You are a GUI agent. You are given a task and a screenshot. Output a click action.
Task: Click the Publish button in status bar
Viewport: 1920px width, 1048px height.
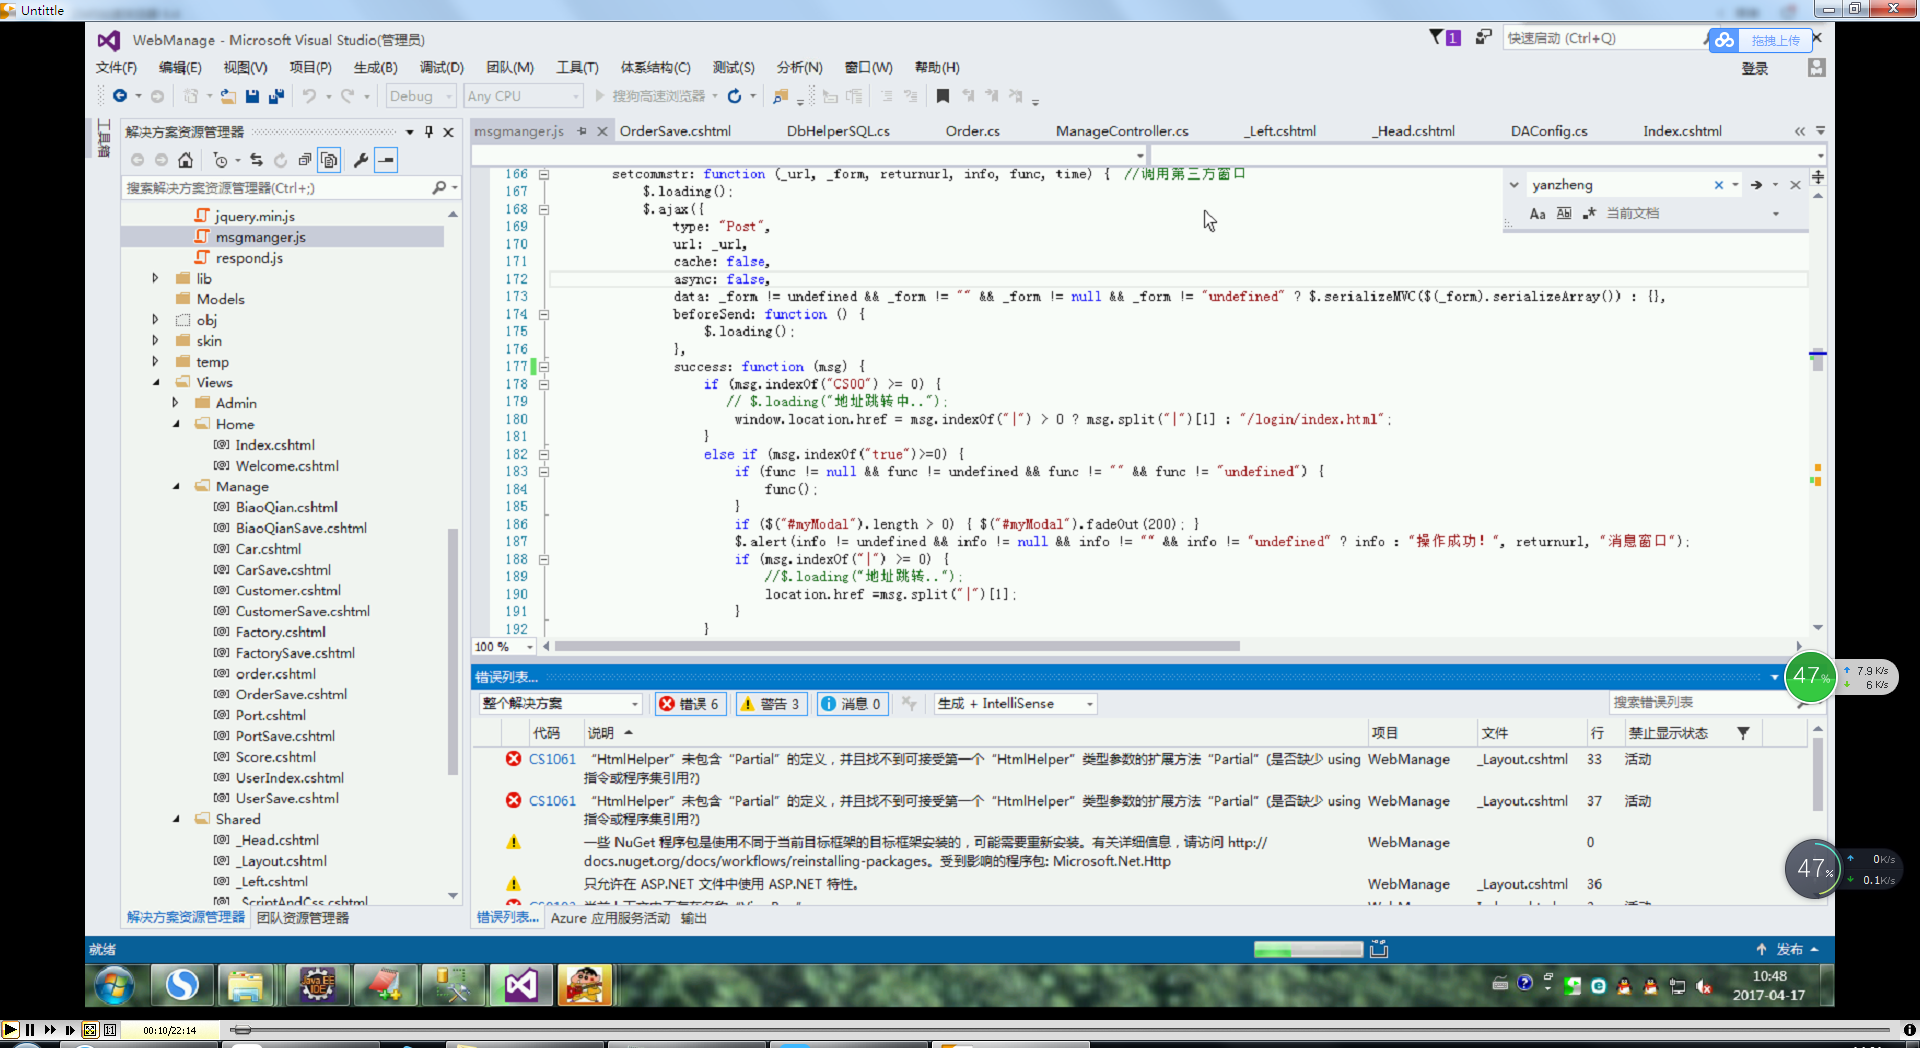click(1787, 949)
